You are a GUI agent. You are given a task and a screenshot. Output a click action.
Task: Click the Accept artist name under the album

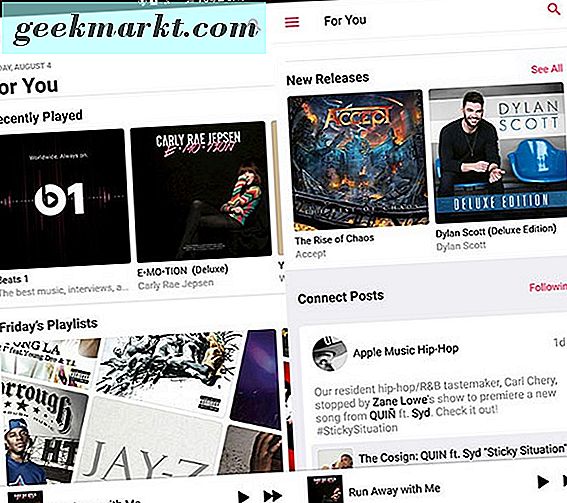(x=311, y=254)
